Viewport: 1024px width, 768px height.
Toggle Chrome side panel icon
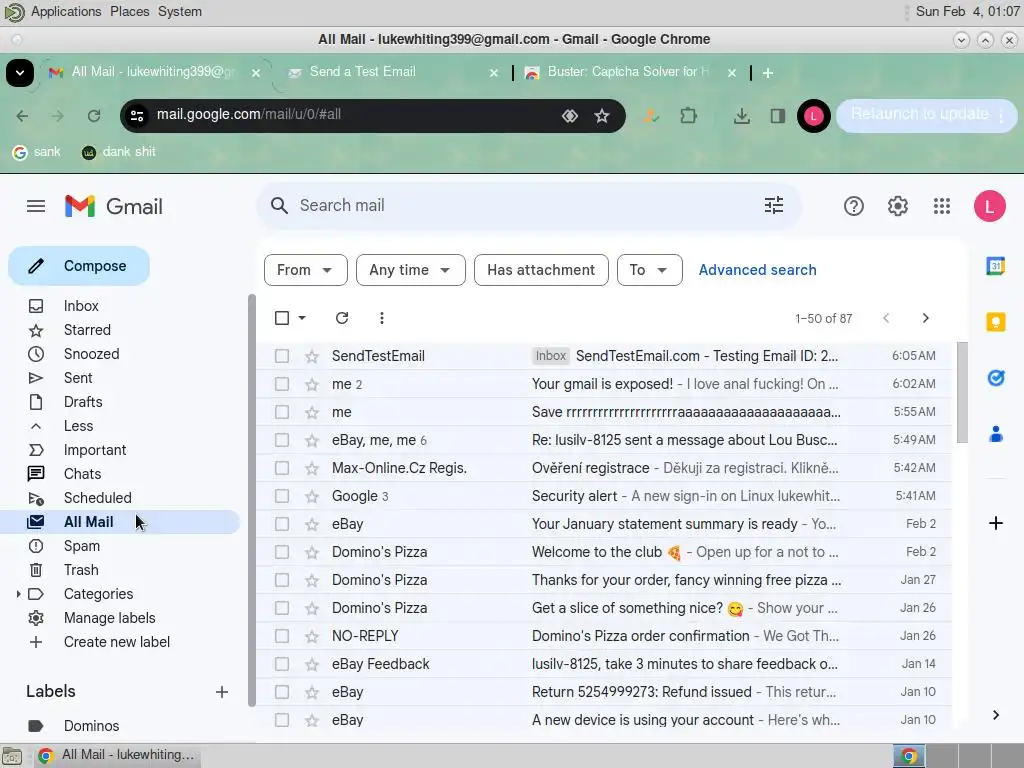(x=777, y=116)
